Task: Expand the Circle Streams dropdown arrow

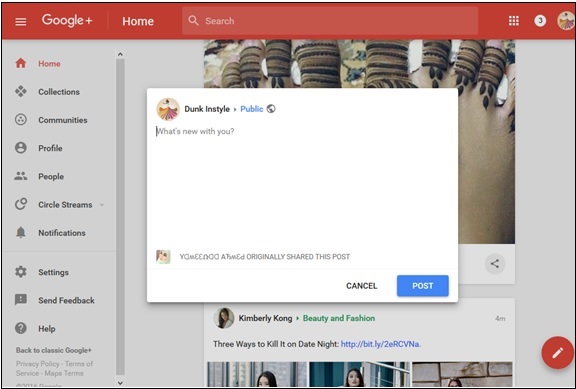Action: pos(102,205)
